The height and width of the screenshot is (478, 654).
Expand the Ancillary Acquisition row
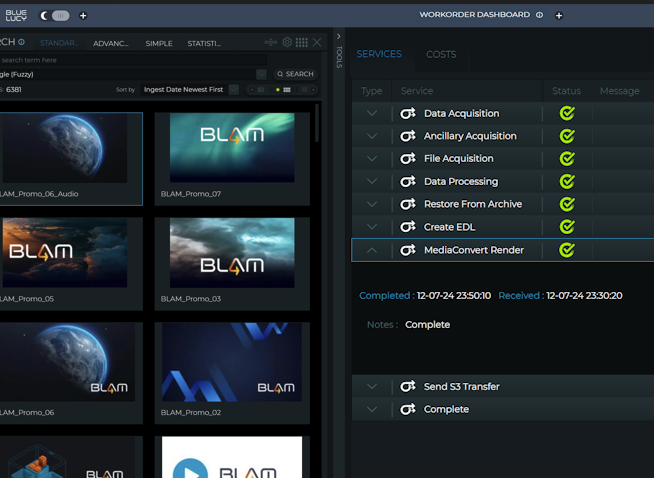pos(372,136)
